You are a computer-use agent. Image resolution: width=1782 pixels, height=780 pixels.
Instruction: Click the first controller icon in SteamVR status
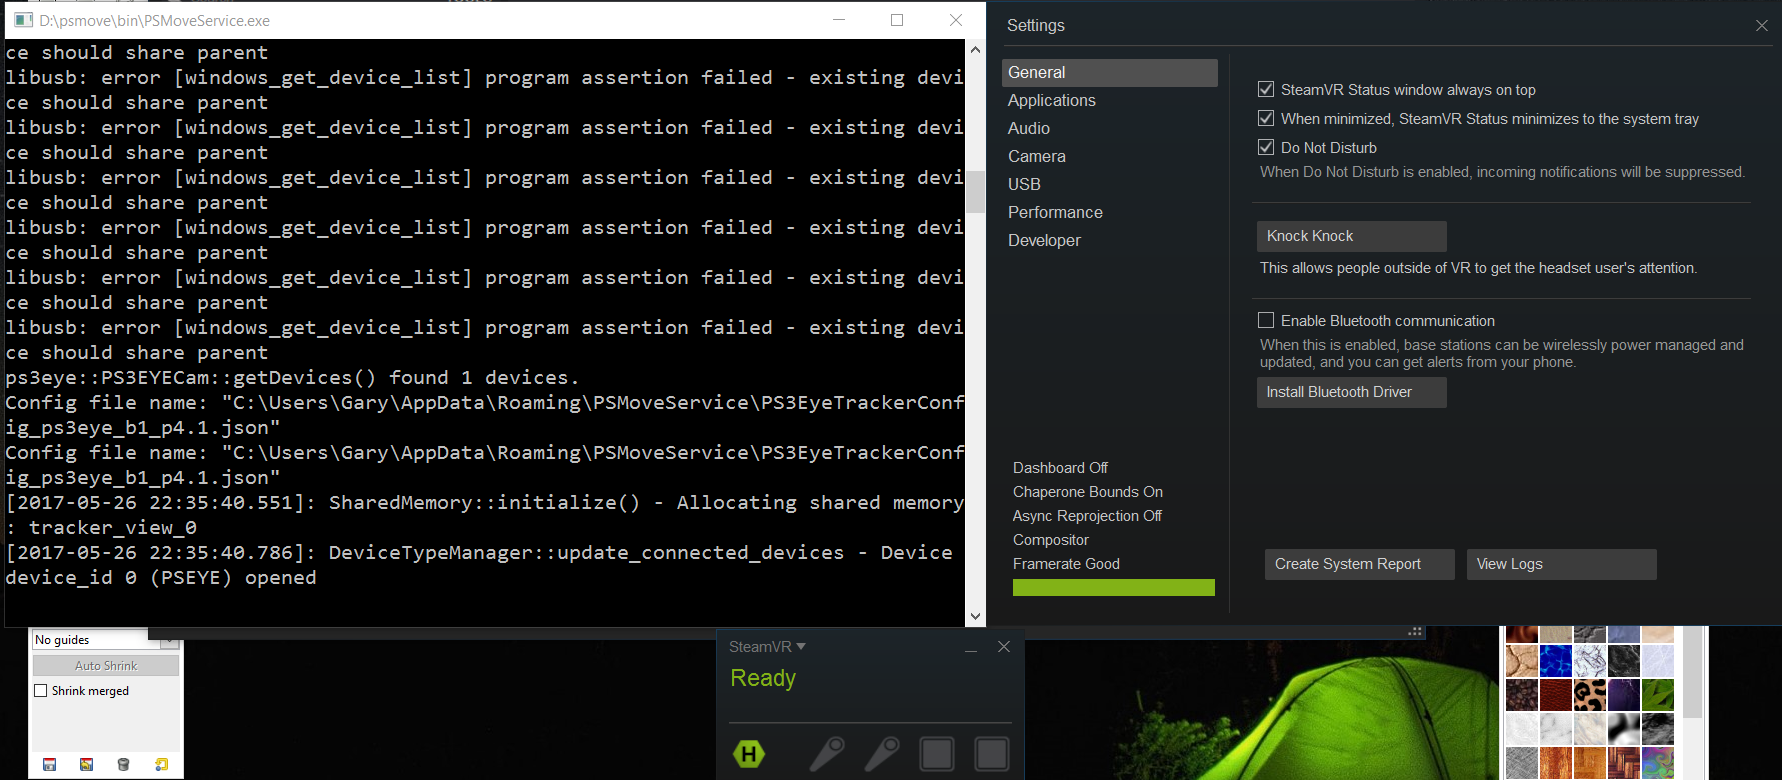click(827, 754)
